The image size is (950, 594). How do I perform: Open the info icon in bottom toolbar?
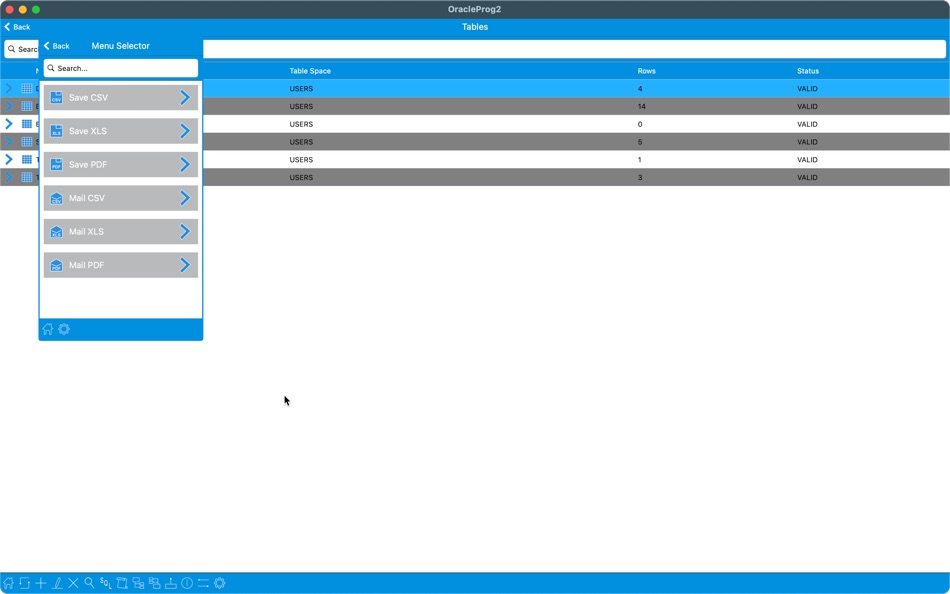[187, 583]
